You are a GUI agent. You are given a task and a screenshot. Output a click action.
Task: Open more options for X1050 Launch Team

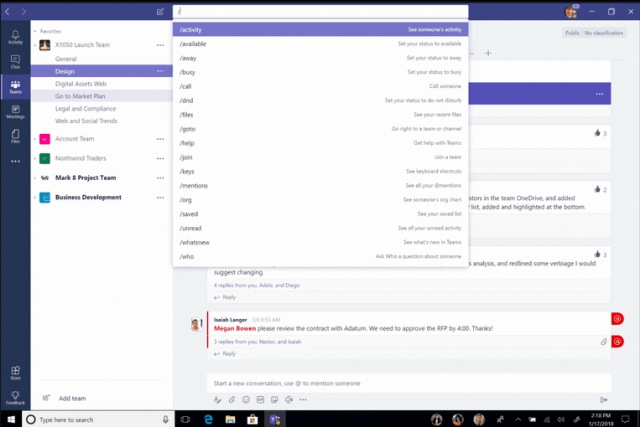tap(160, 45)
